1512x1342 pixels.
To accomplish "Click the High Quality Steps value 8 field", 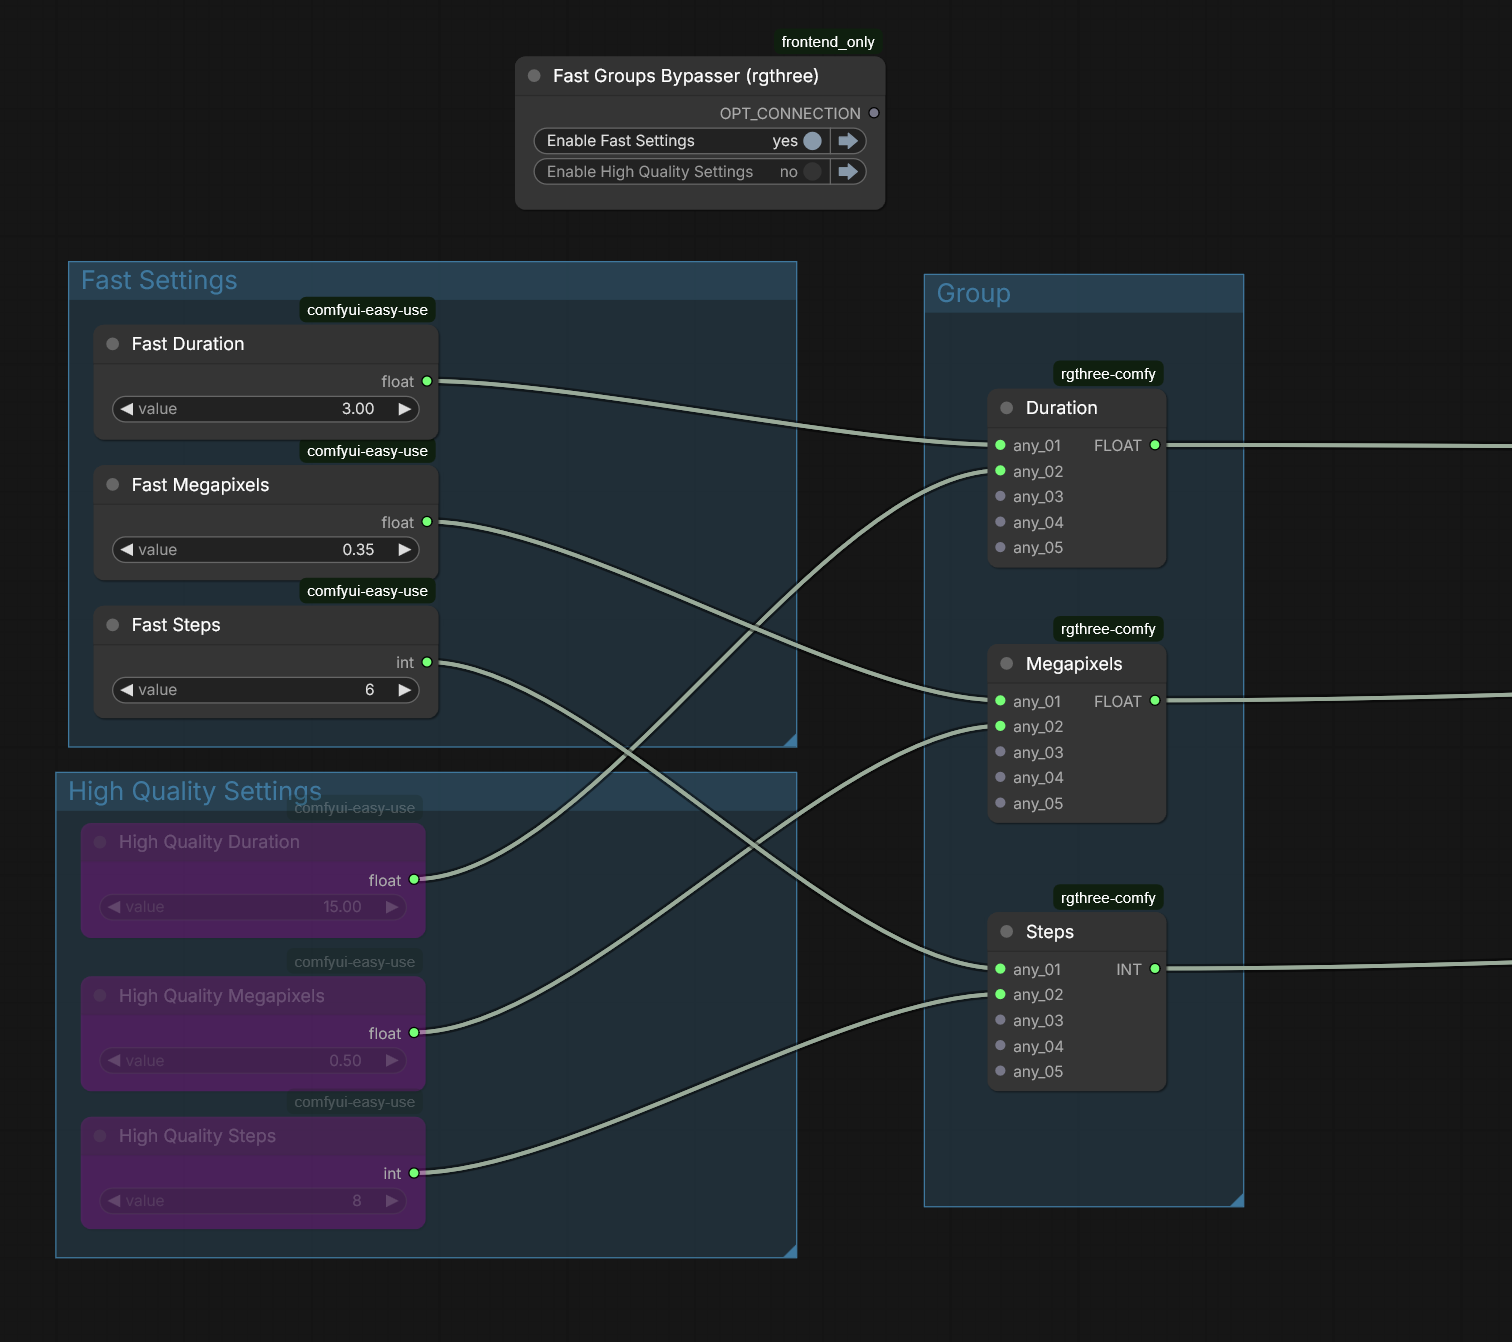I will (x=253, y=1201).
